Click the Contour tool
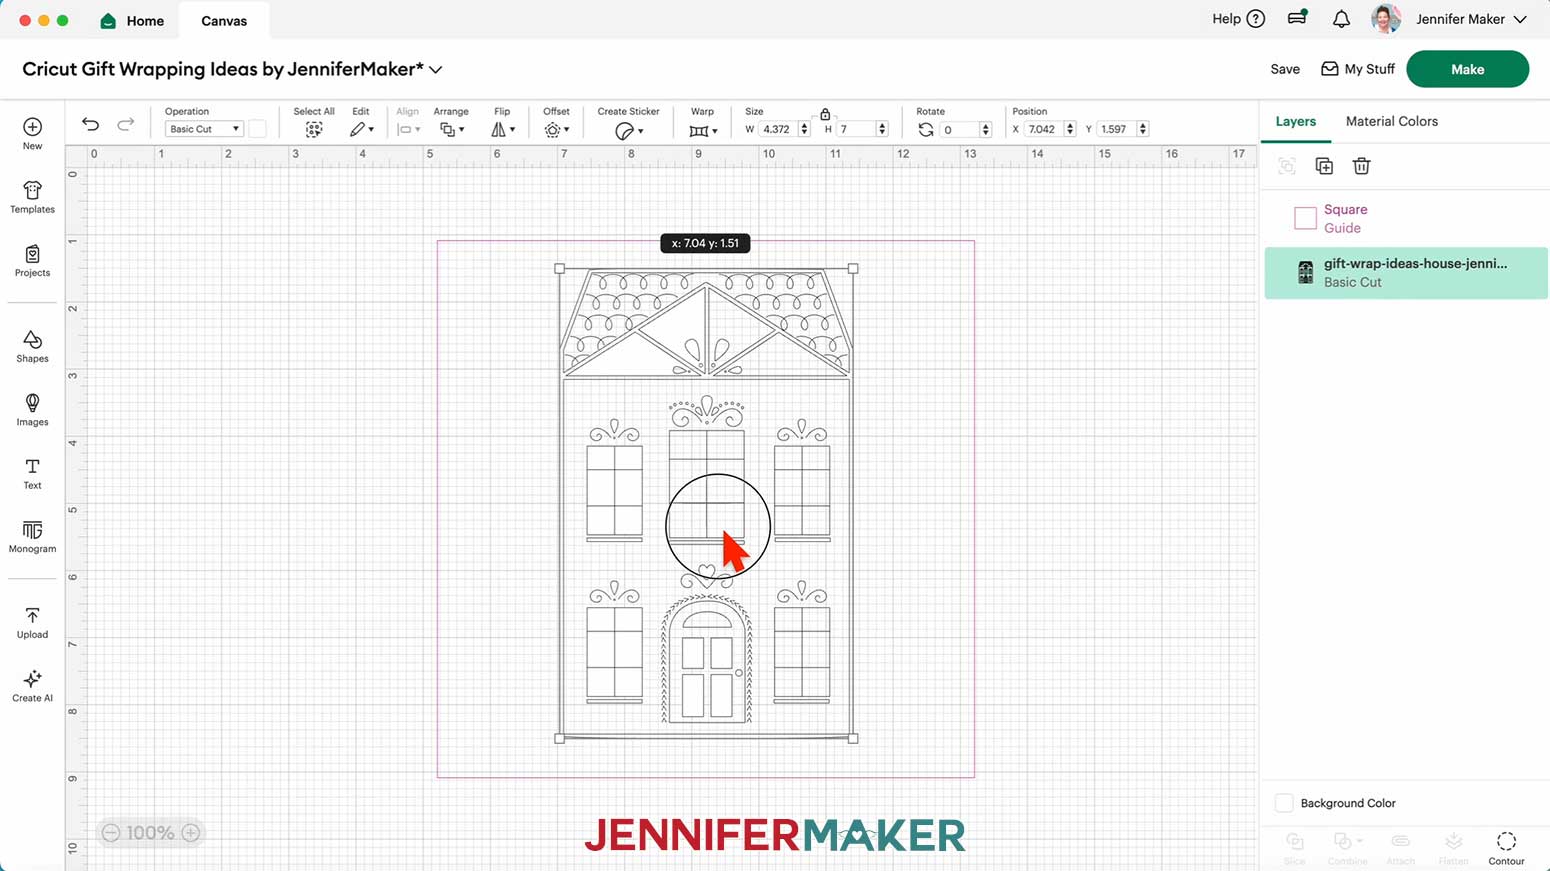 coord(1506,848)
